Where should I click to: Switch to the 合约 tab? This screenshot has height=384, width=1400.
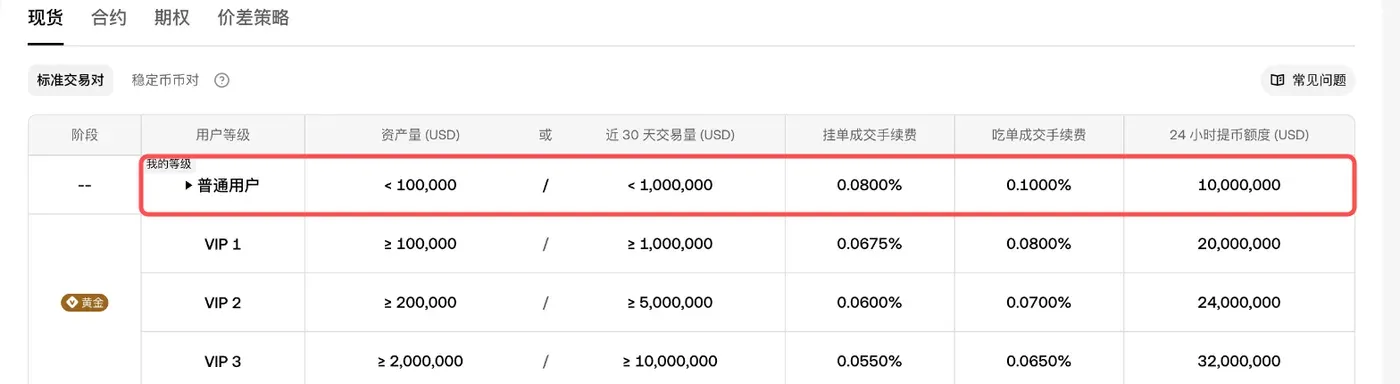tap(108, 17)
